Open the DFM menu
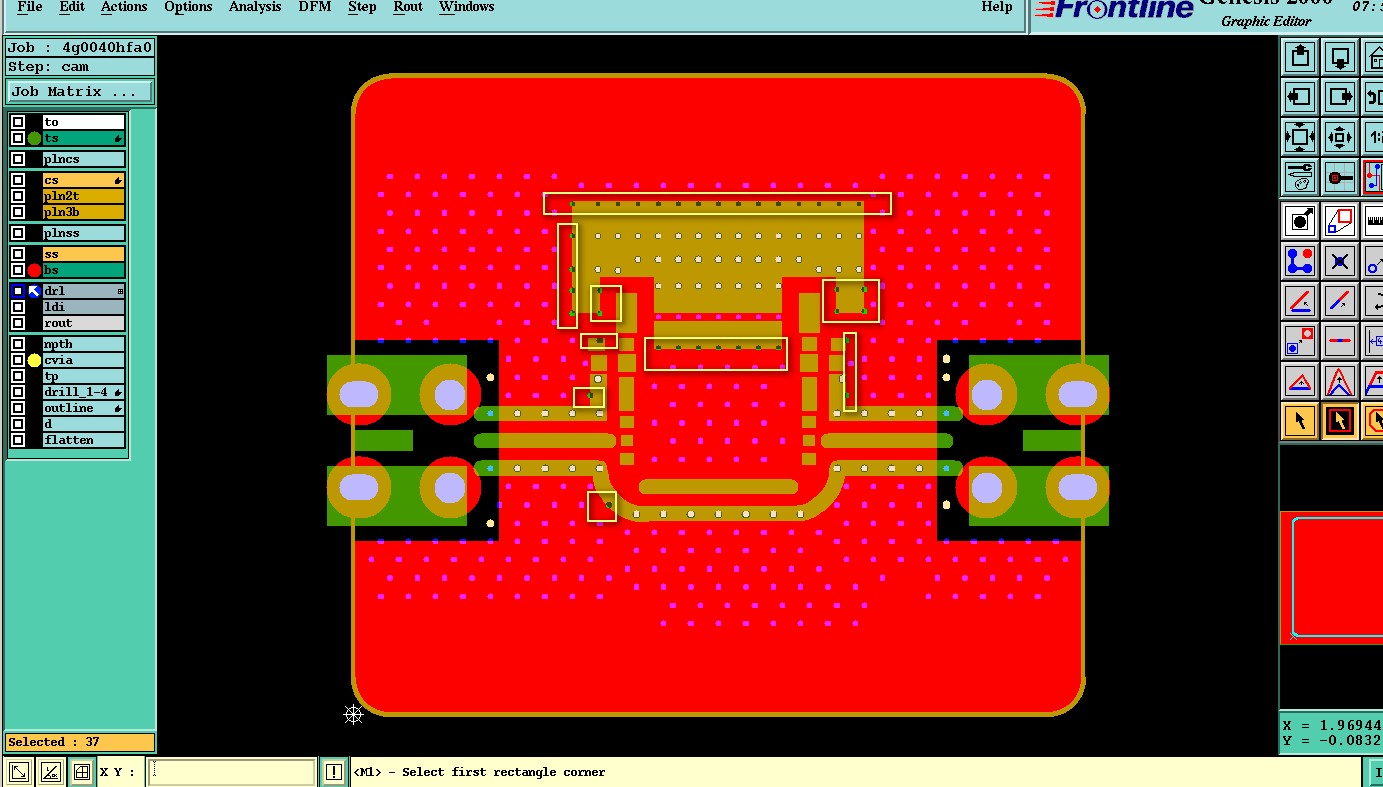The height and width of the screenshot is (787, 1383). [x=315, y=7]
